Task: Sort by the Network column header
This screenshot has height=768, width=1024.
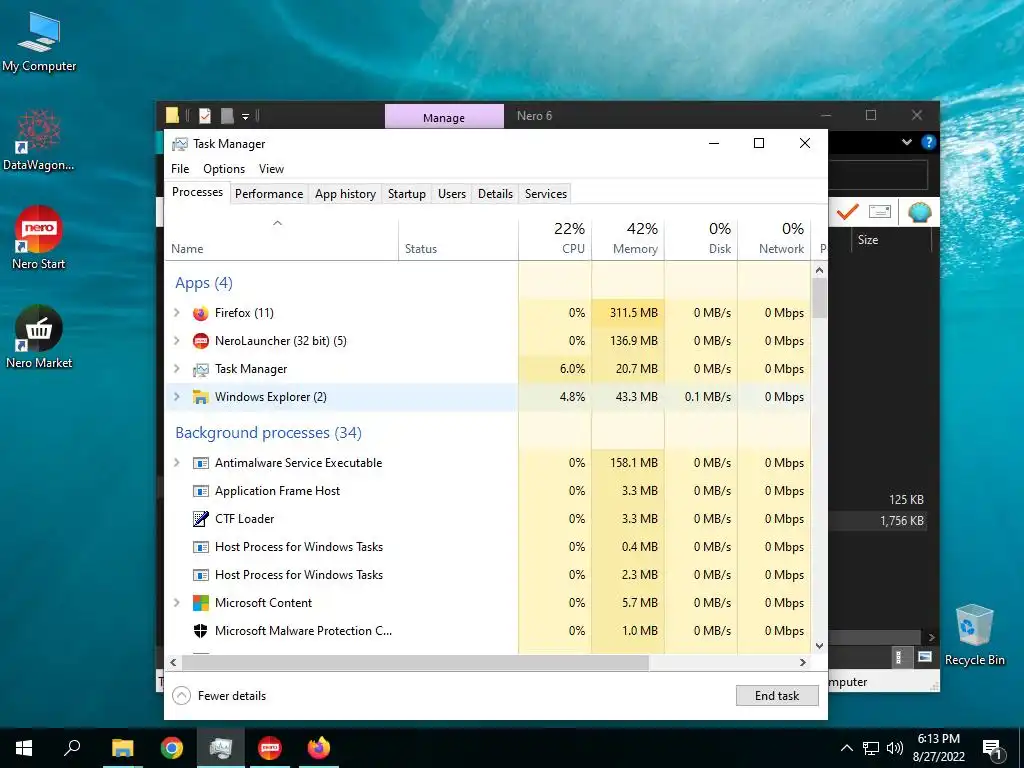Action: click(x=774, y=238)
